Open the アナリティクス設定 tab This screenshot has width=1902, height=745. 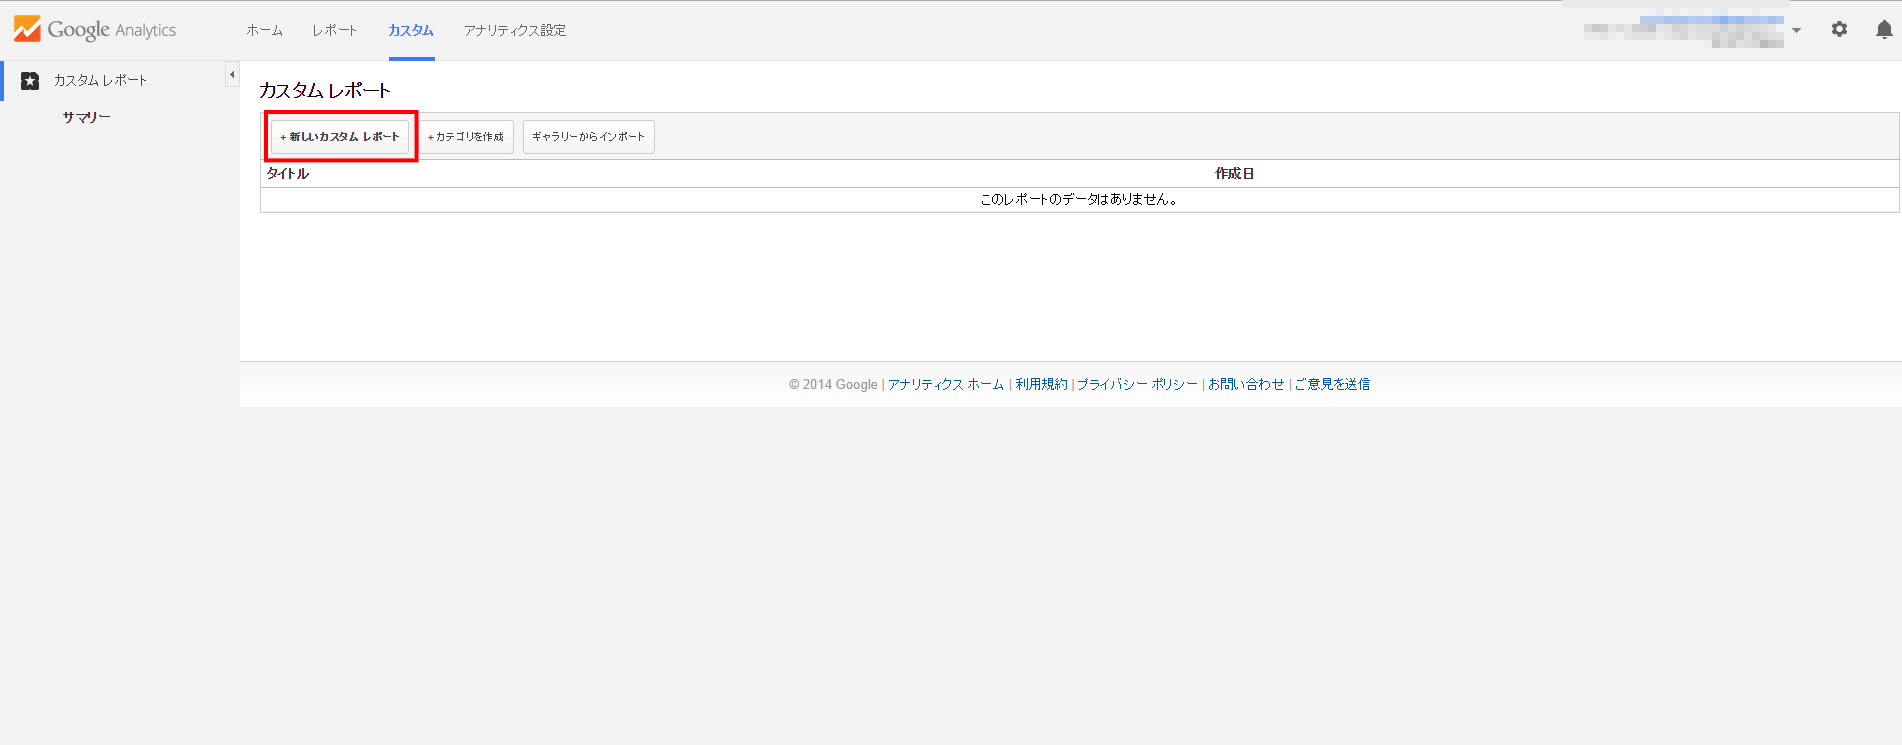(514, 31)
